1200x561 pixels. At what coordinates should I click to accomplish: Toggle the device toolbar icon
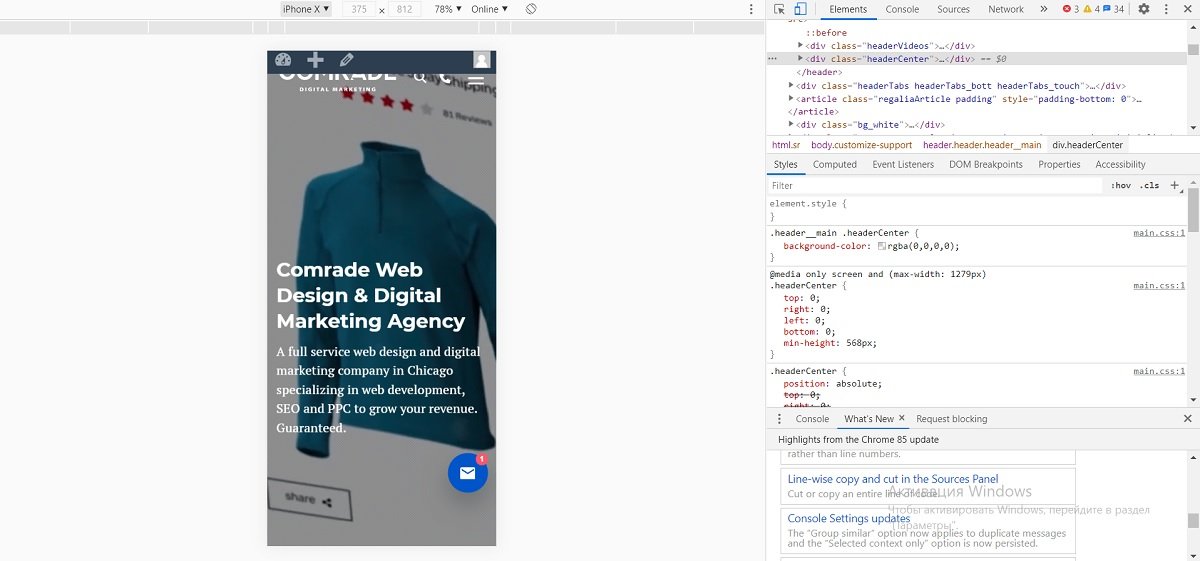[800, 9]
